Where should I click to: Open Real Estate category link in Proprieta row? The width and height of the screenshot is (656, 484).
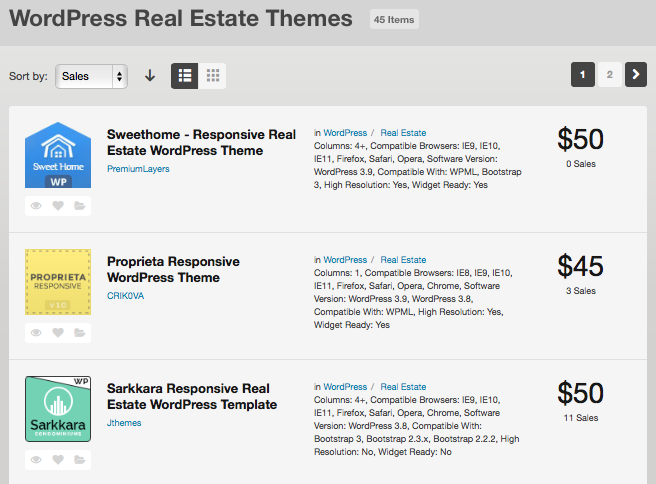(x=403, y=260)
